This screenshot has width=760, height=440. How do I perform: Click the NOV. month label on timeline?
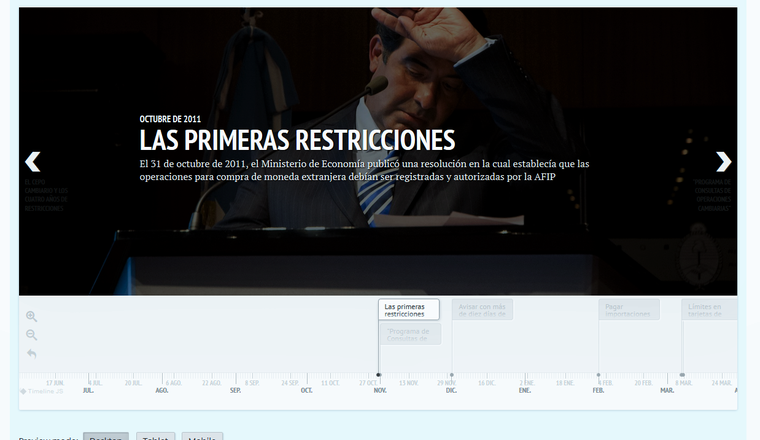(x=380, y=390)
